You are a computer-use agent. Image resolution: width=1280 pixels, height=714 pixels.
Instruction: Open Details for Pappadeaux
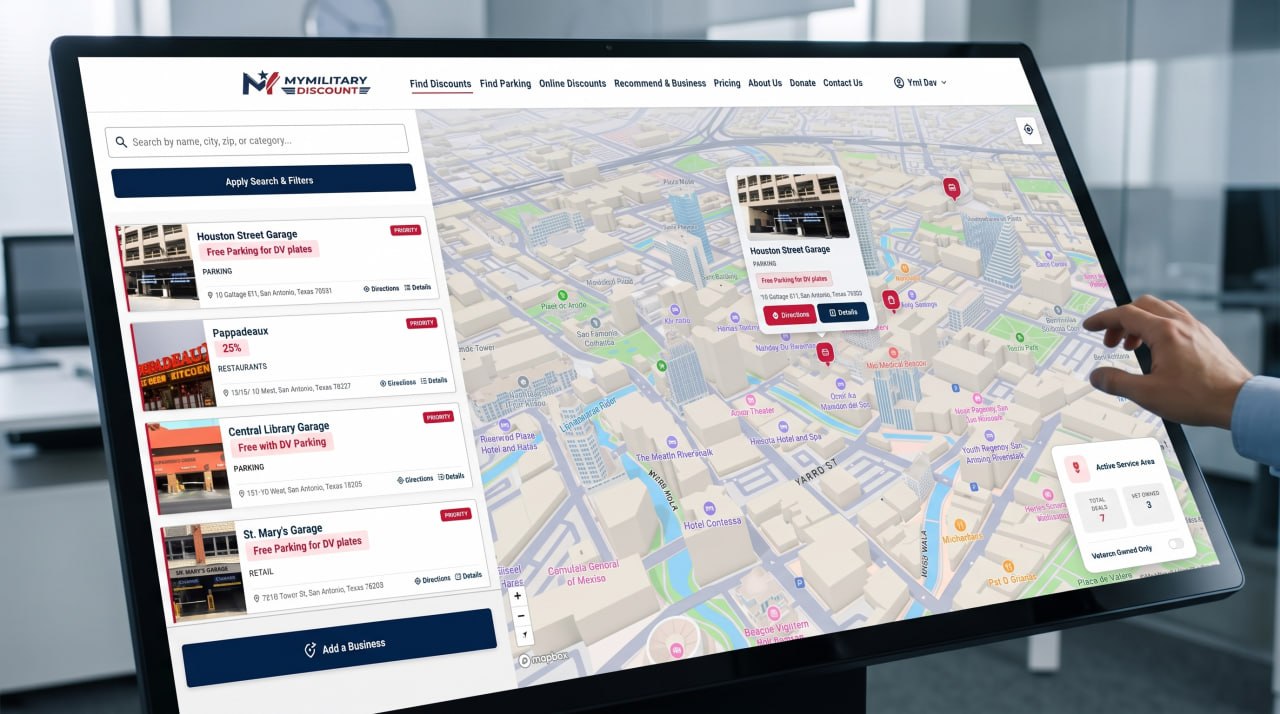[x=435, y=381]
